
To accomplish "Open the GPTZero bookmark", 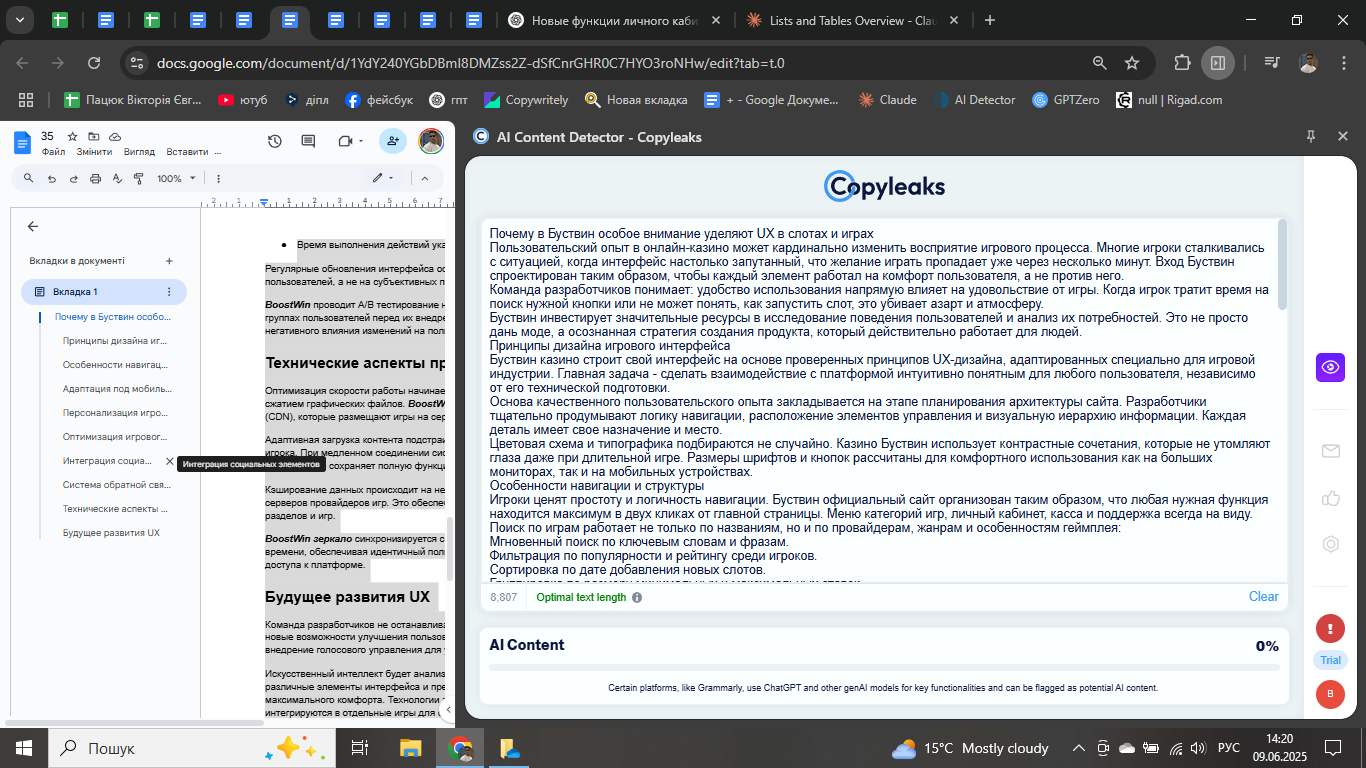I will [1065, 100].
